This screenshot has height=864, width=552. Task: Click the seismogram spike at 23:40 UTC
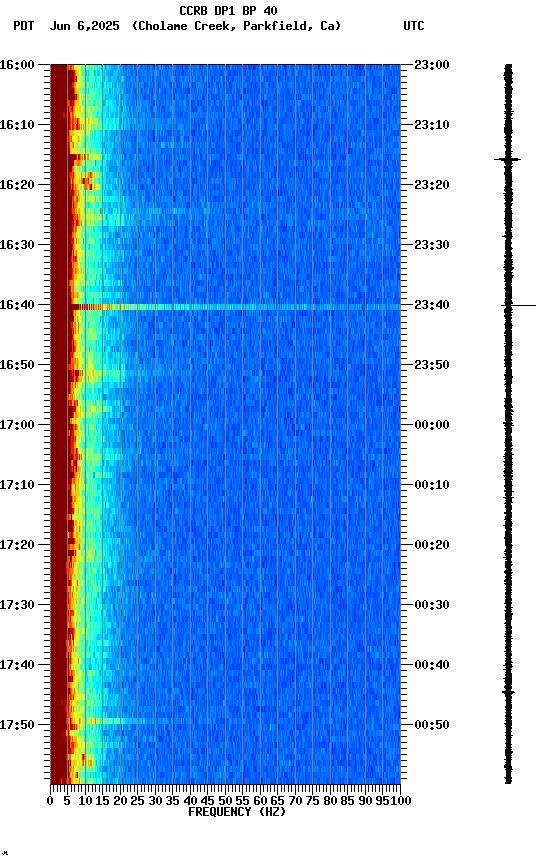click(518, 305)
